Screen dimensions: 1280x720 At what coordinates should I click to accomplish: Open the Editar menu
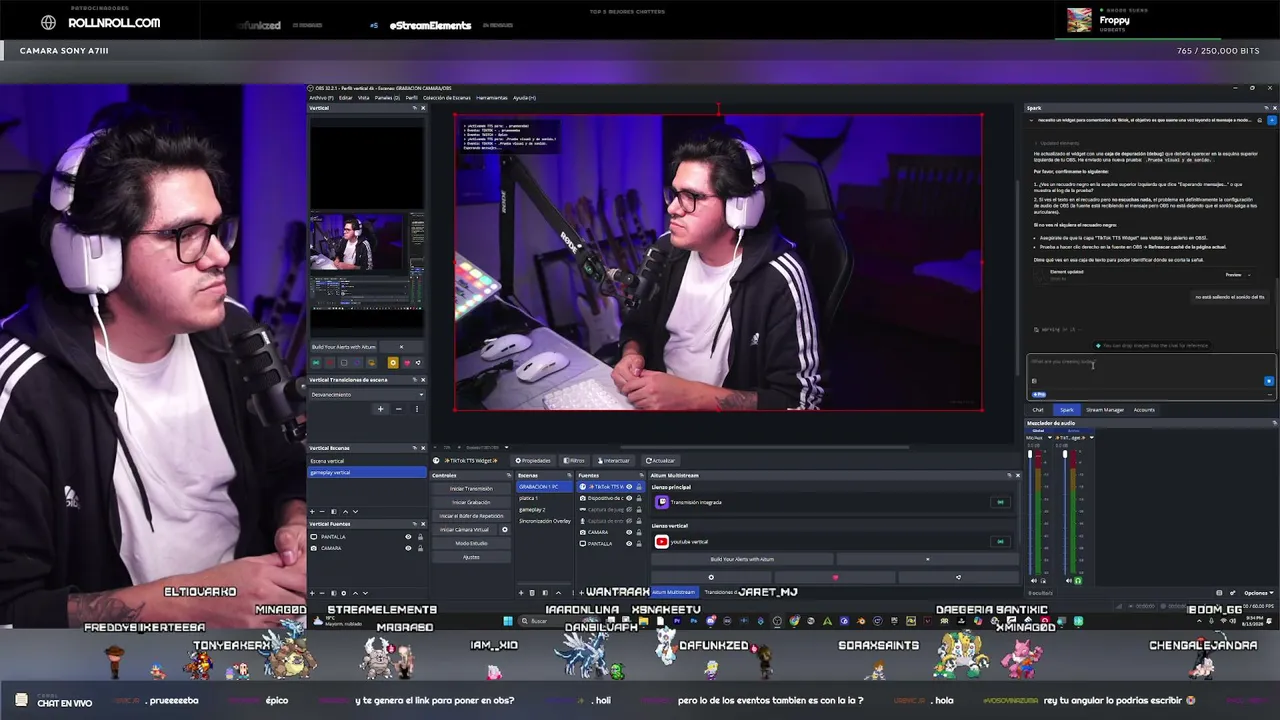coord(345,98)
